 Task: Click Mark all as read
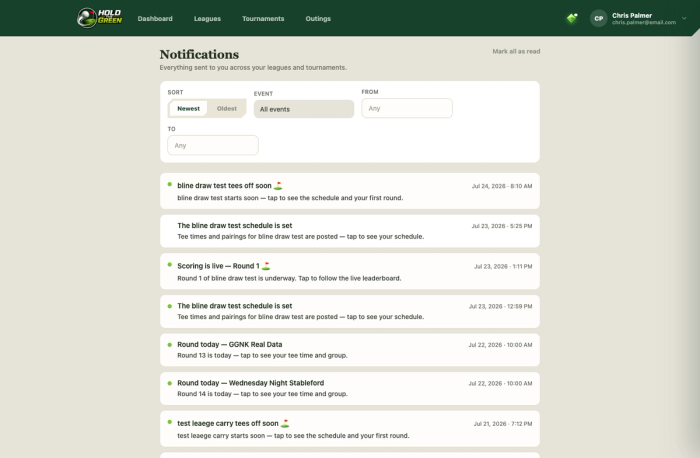pos(516,51)
